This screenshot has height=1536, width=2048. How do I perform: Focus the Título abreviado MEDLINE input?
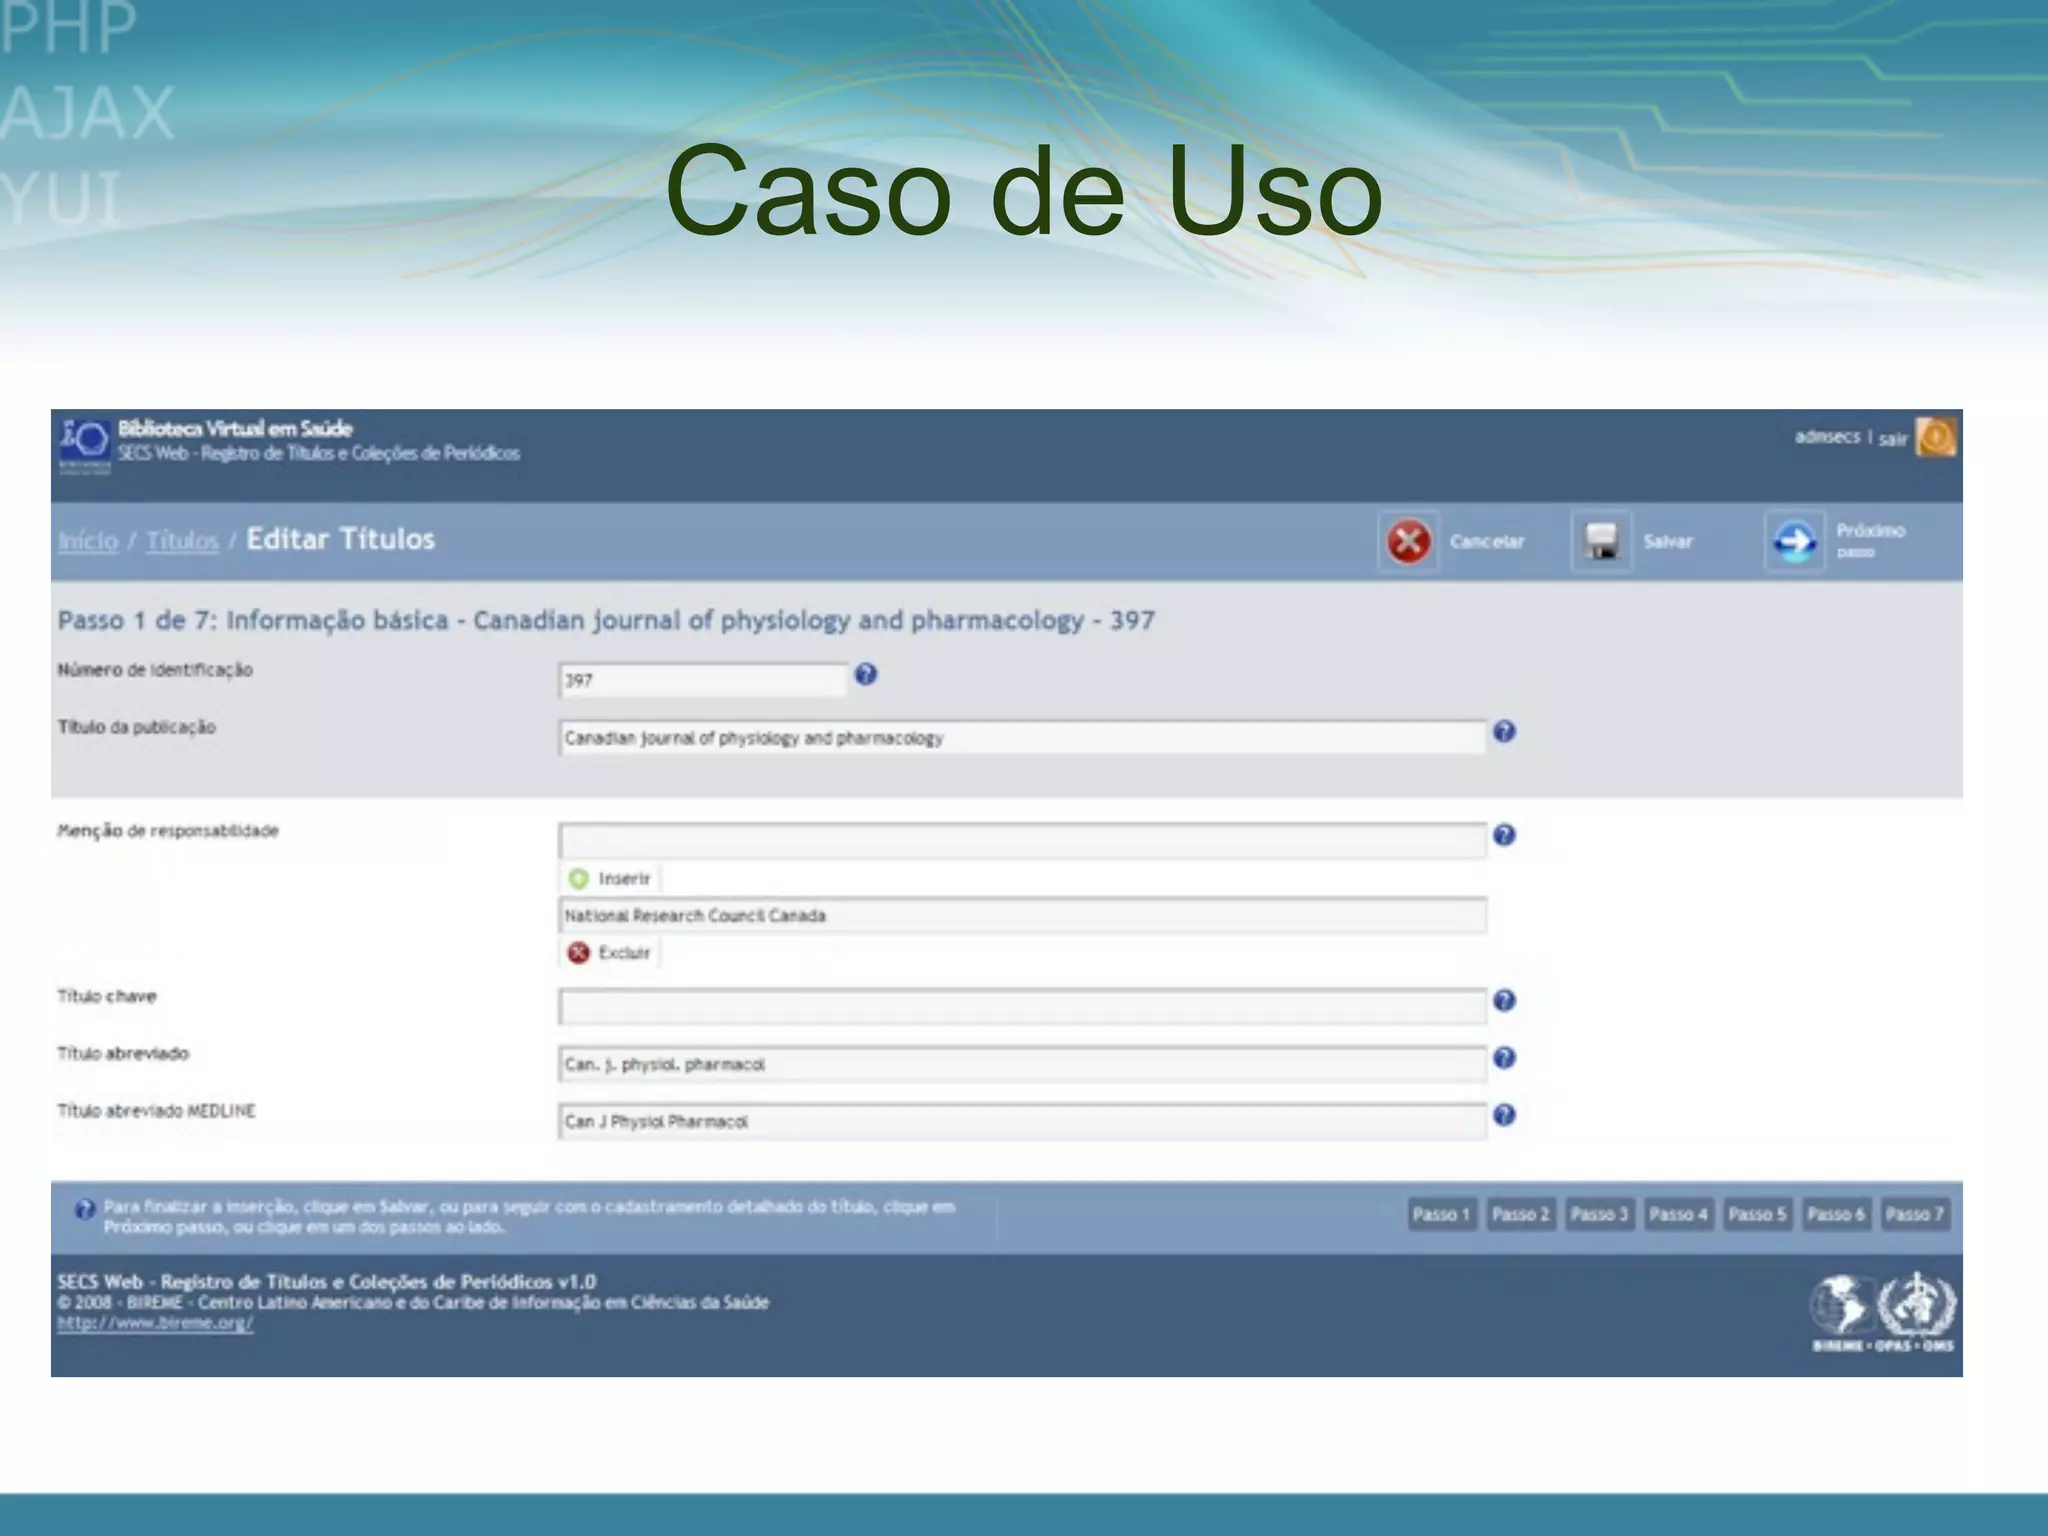point(1022,1121)
